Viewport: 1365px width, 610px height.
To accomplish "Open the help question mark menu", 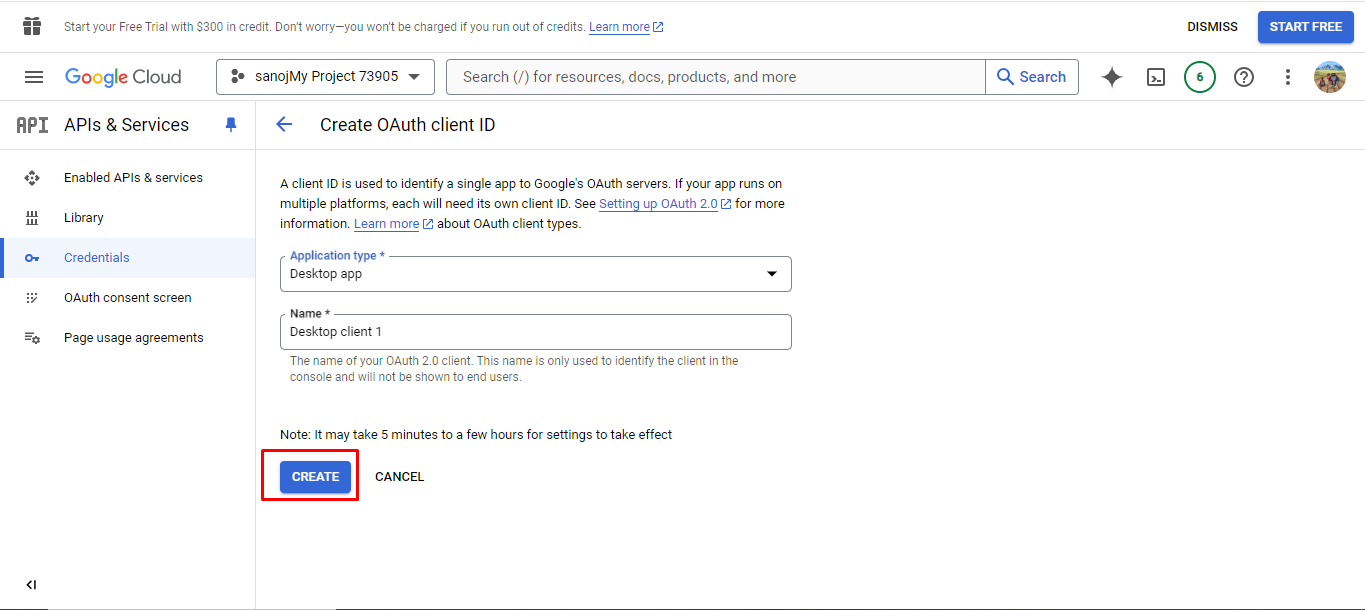I will tap(1244, 77).
